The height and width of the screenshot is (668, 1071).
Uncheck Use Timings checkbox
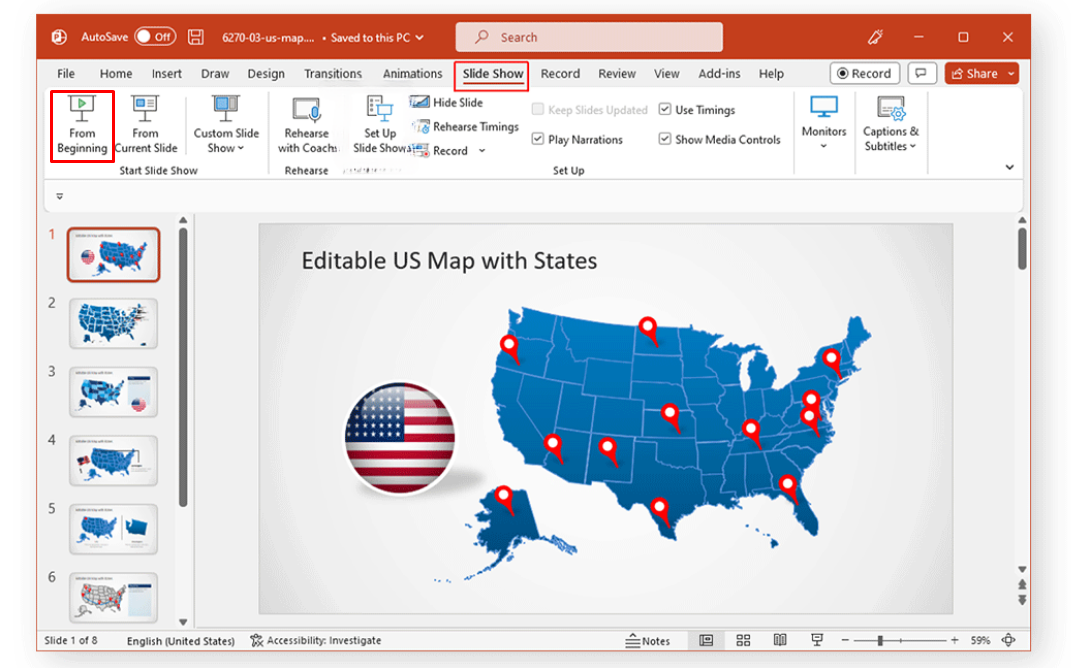coord(697,110)
